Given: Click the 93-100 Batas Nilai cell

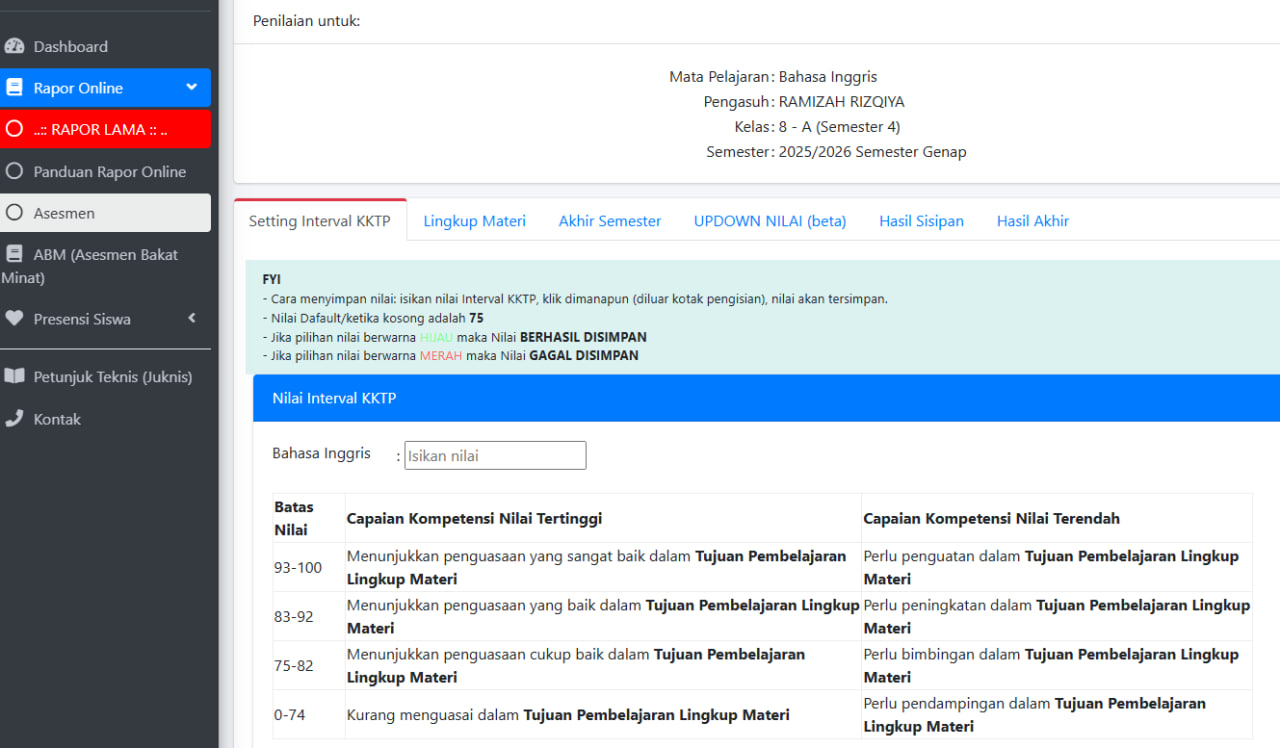Looking at the screenshot, I should click(x=309, y=567).
